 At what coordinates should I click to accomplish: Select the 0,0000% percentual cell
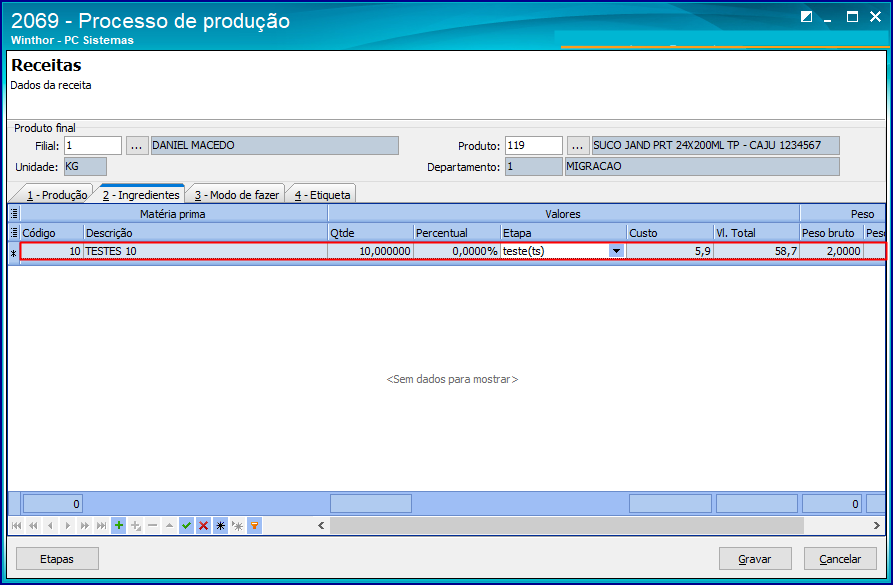[x=457, y=251]
